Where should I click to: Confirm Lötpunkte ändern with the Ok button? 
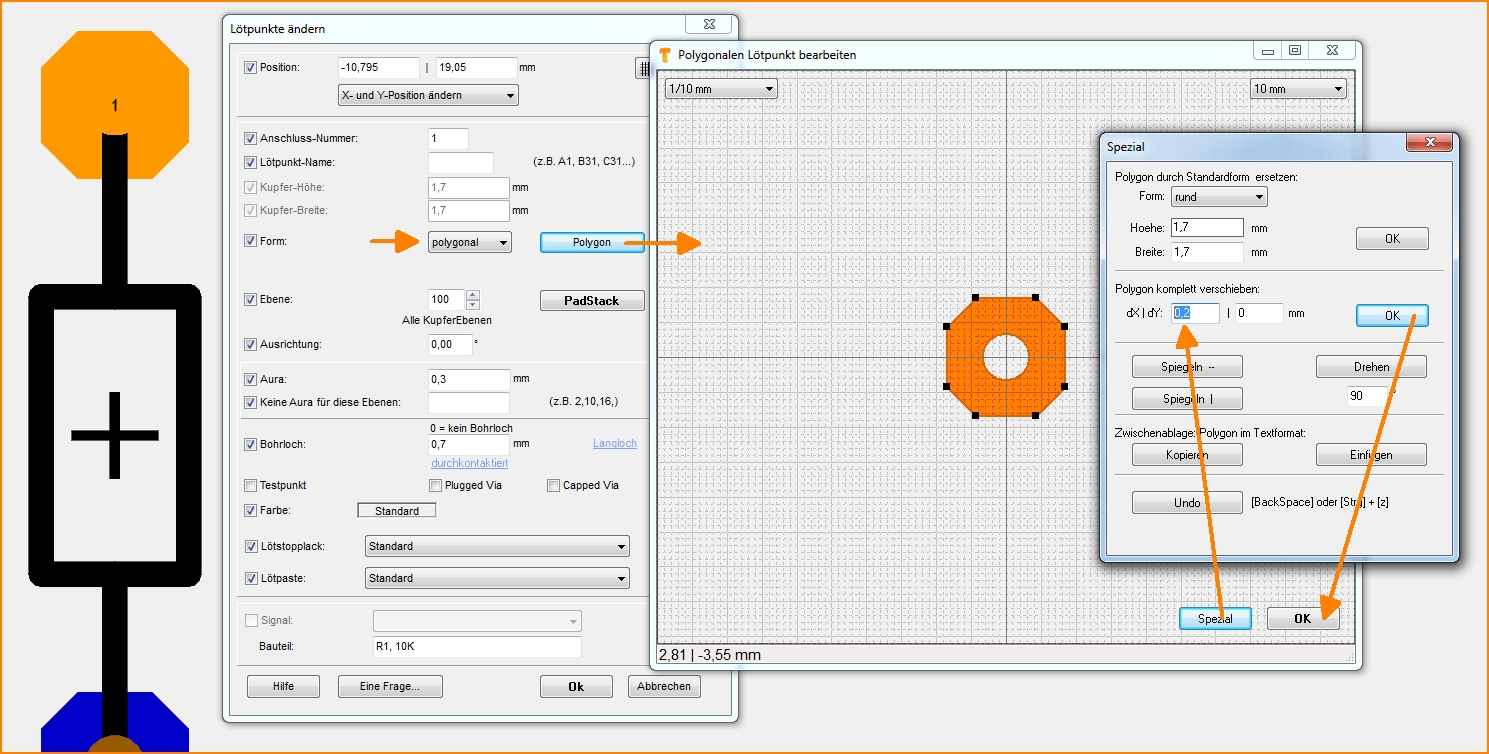576,687
